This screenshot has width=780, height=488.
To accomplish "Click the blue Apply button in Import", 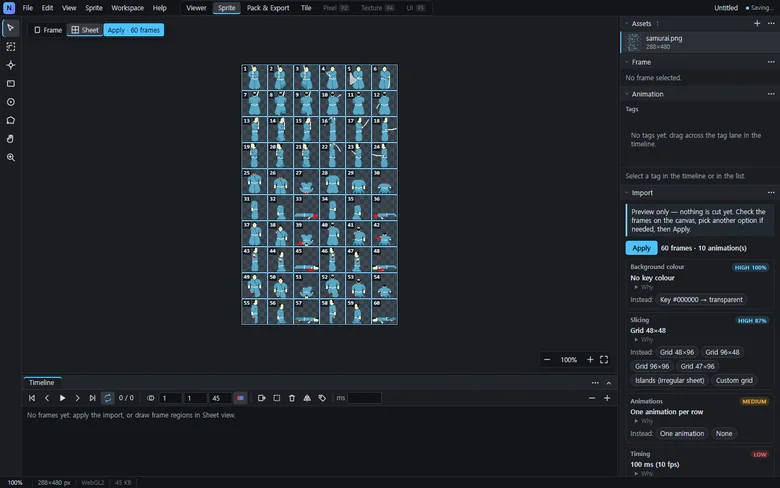I will [641, 248].
